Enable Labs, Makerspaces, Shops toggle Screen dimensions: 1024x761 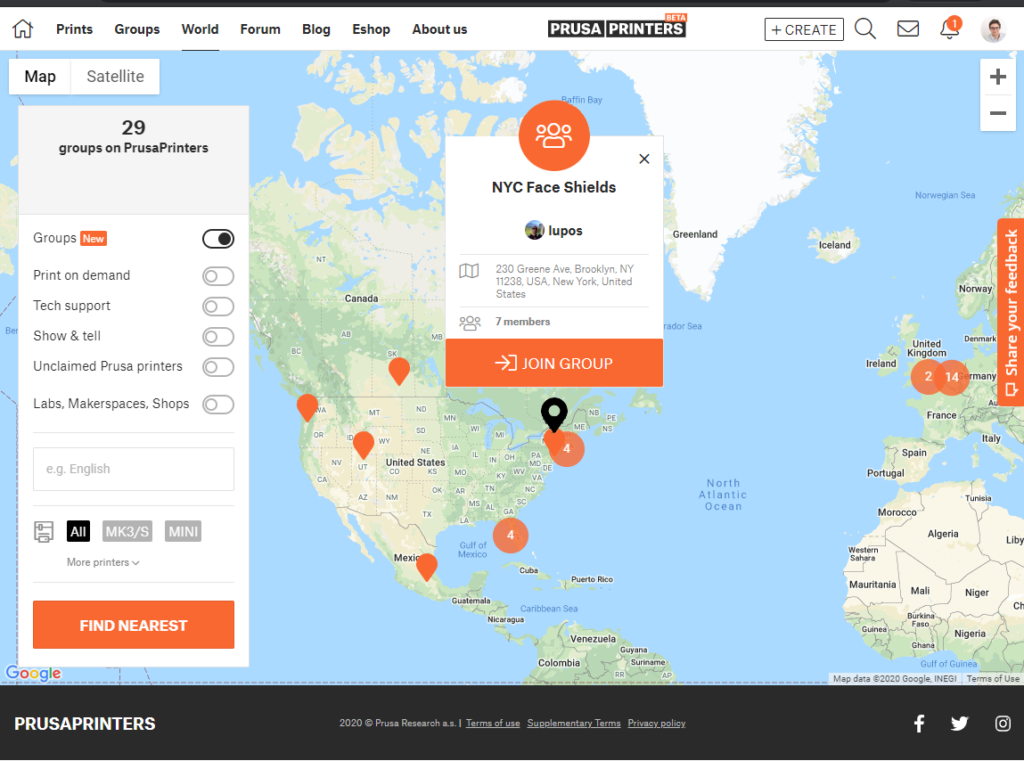coord(218,404)
